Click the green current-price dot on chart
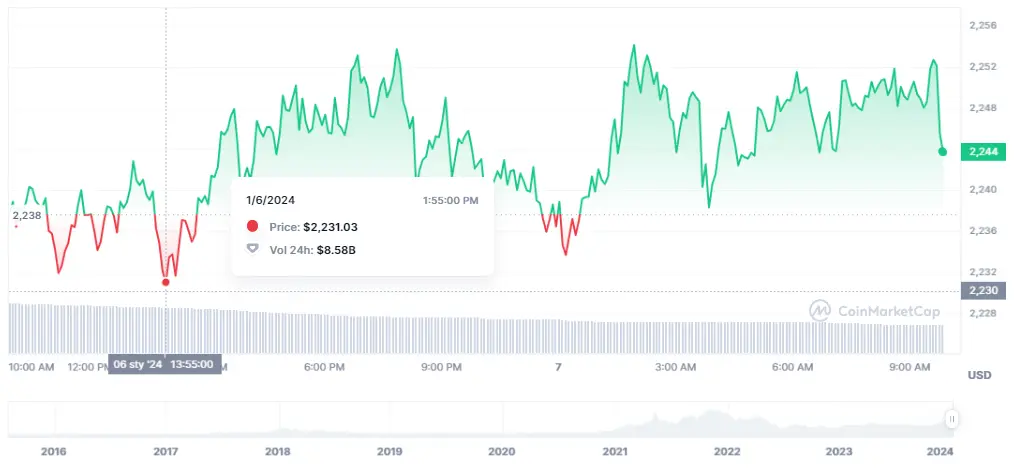The height and width of the screenshot is (468, 1015). coord(942,151)
